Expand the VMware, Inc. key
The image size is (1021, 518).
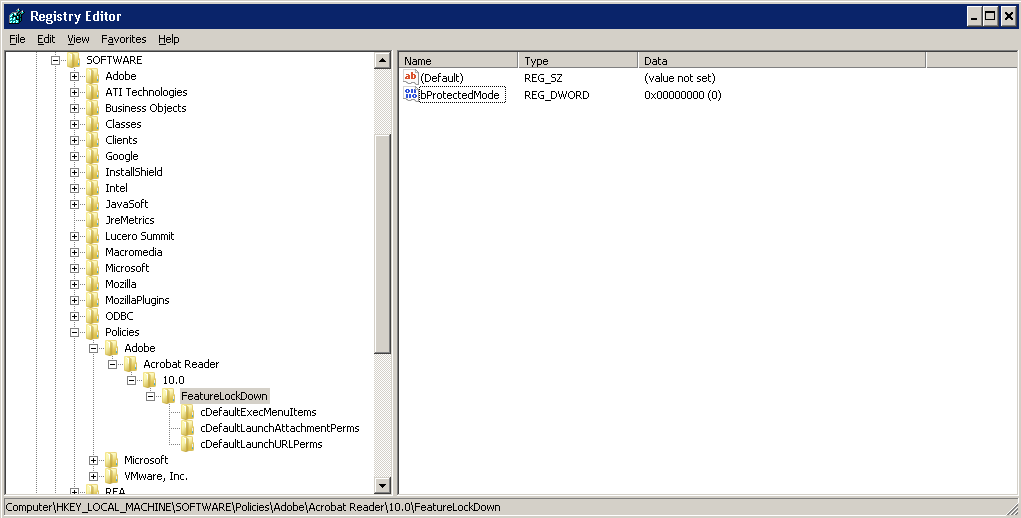coord(93,476)
